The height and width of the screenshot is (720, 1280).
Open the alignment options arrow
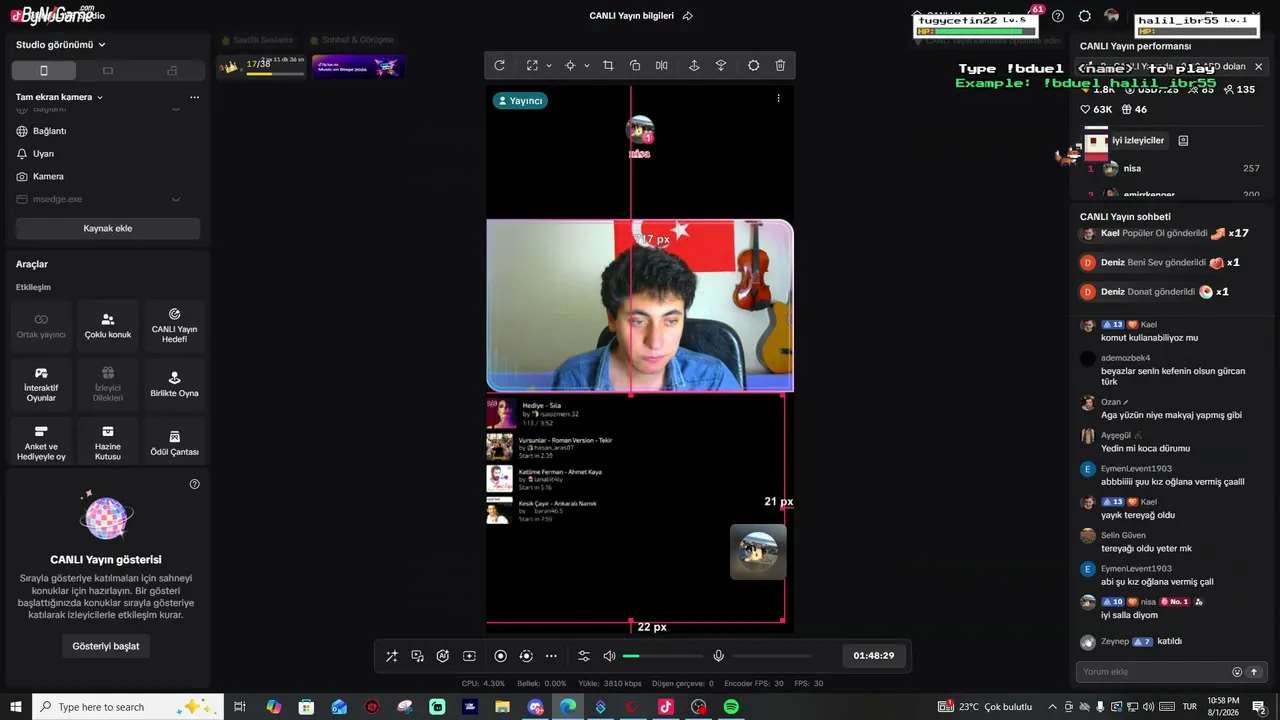586,66
